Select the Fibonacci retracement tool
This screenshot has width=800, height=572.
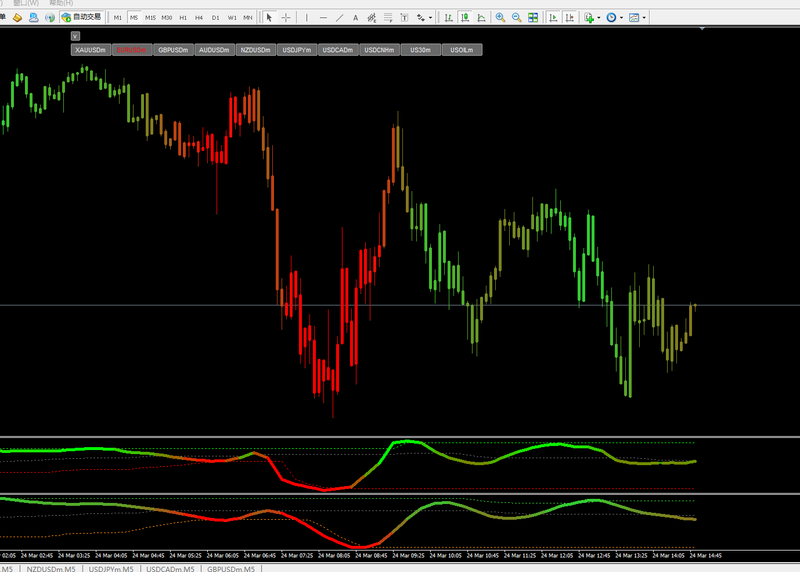[388, 18]
